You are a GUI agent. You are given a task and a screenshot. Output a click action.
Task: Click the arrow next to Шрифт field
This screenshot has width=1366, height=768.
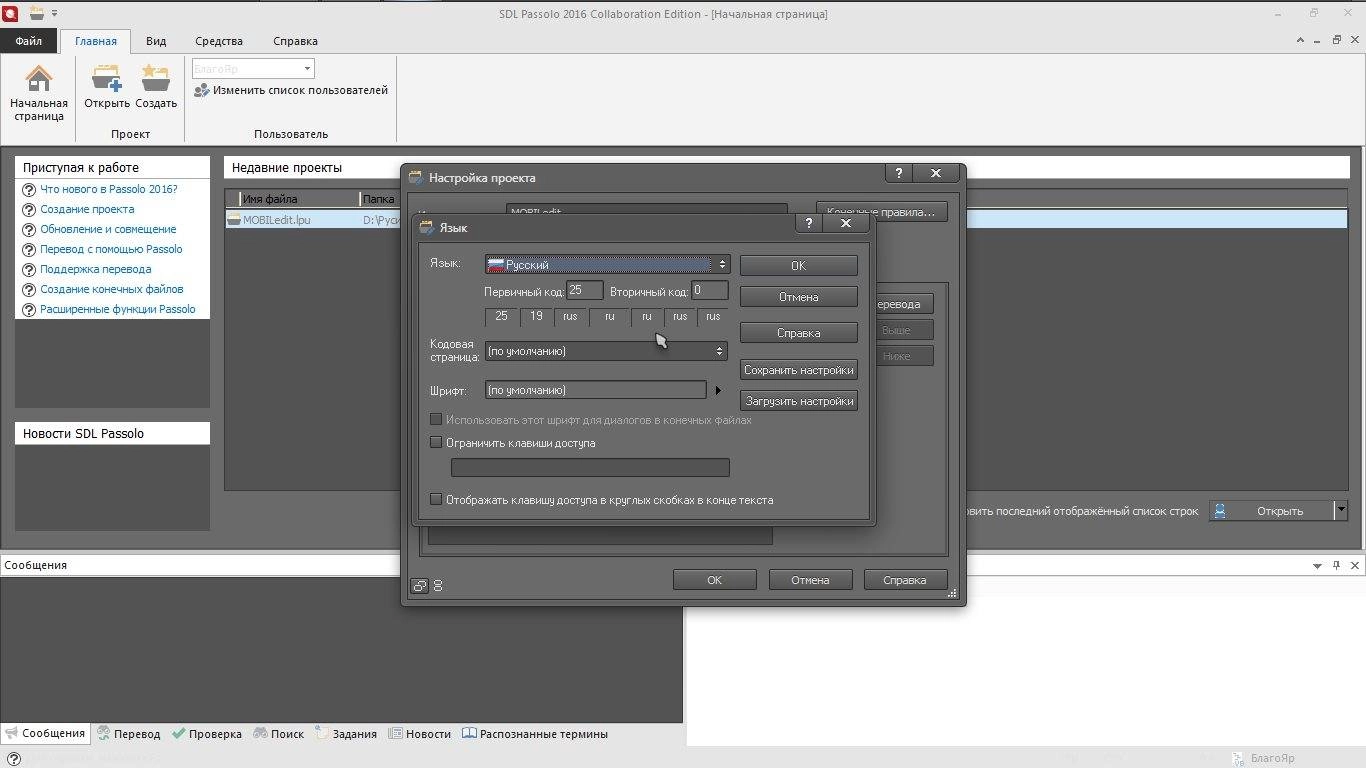coord(718,390)
